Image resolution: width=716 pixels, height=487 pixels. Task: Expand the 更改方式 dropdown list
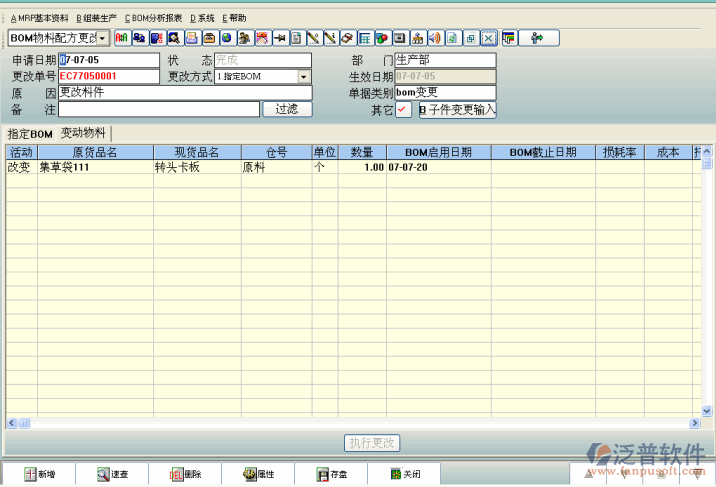click(305, 76)
